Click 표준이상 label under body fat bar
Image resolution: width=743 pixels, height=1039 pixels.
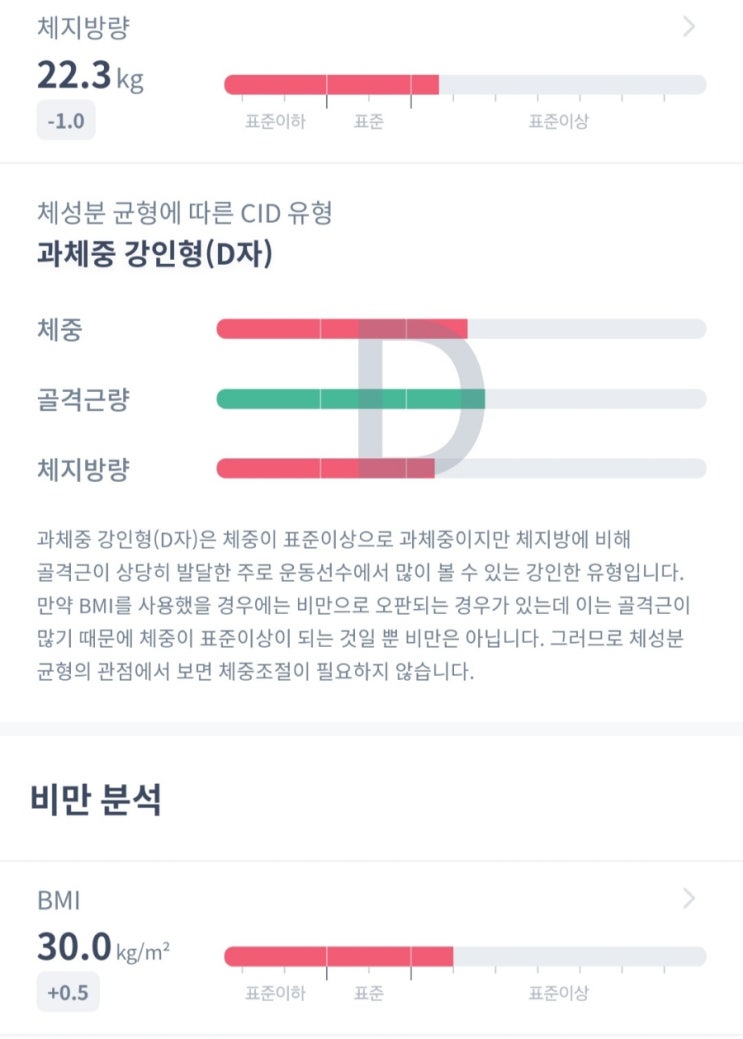558,122
